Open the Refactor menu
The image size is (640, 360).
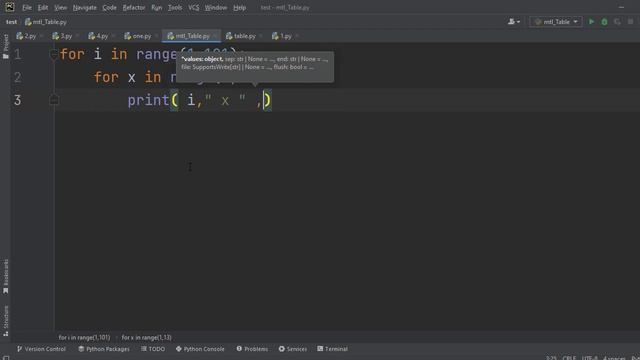point(134,8)
